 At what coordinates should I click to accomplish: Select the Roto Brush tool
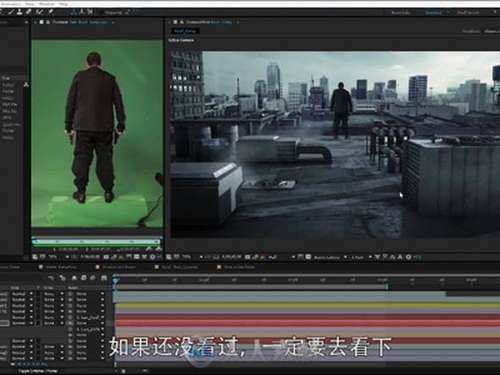[40, 12]
